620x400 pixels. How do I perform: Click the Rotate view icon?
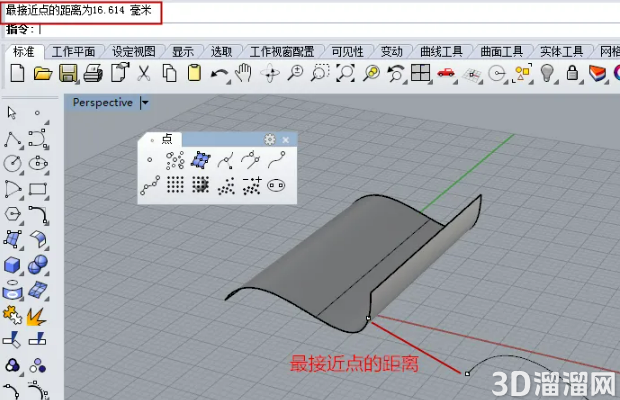(270, 74)
